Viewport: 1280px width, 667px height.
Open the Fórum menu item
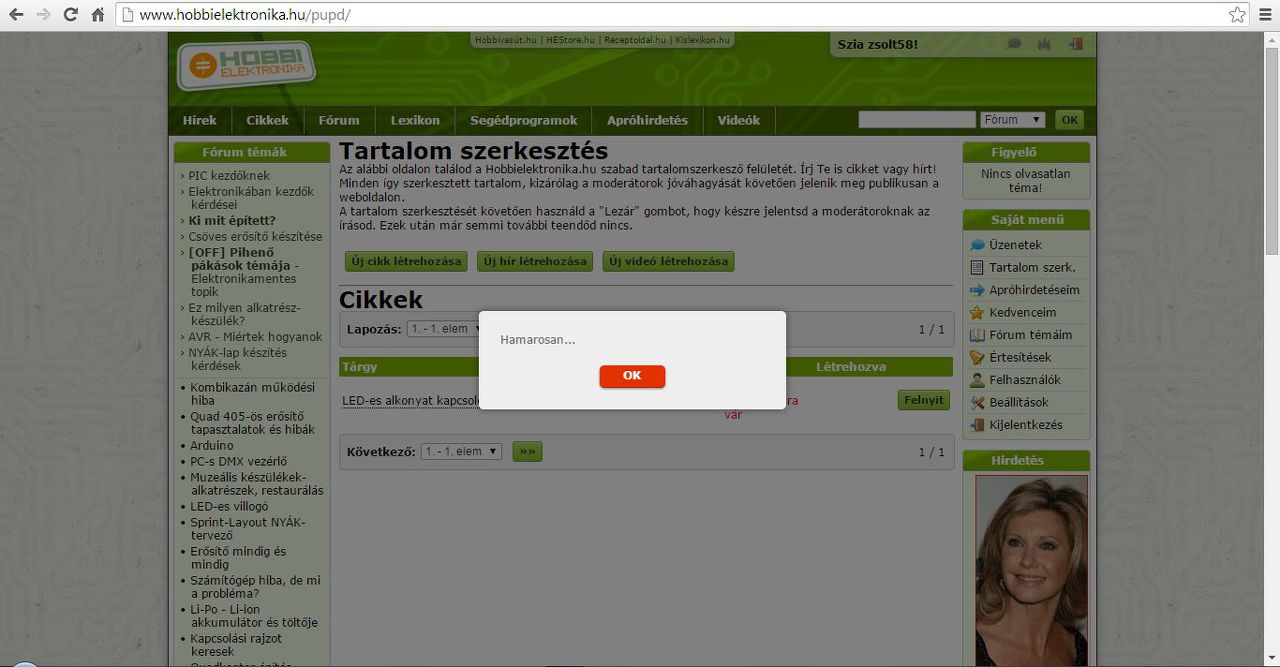pos(339,120)
